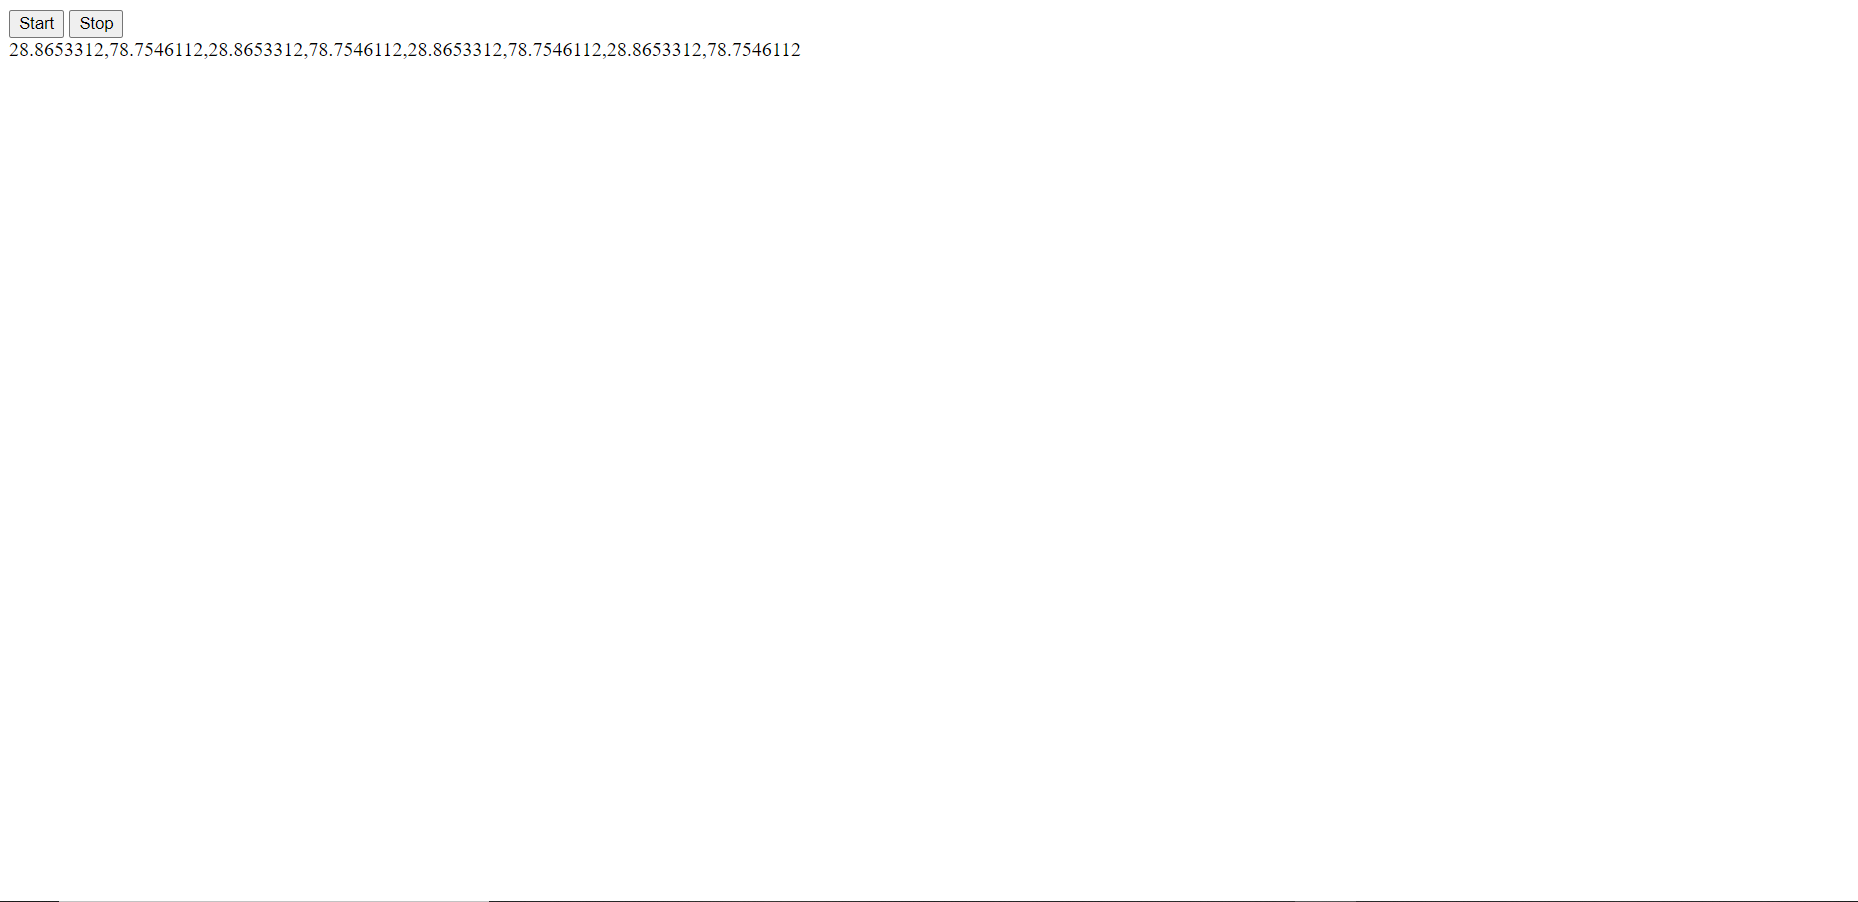
Task: Click the fourth 28.8653312 value in the line
Action: pos(655,50)
